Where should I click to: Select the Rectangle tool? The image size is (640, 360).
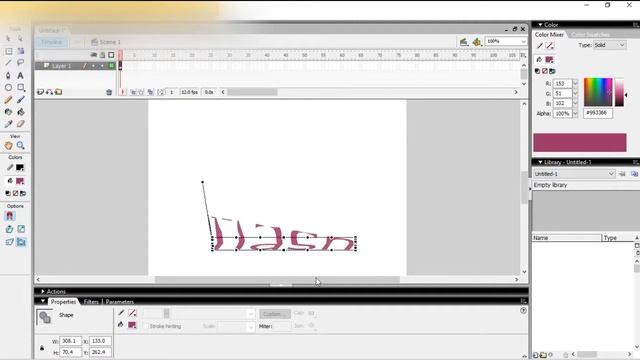click(x=20, y=87)
